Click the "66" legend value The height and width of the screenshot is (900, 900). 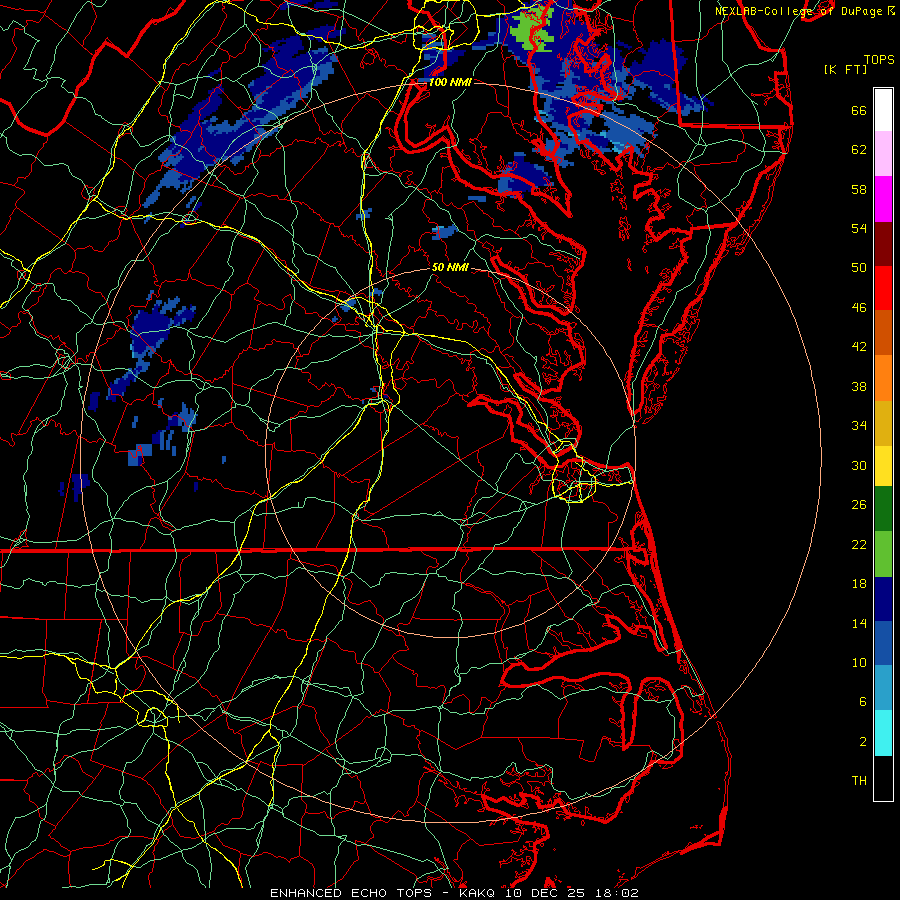tap(859, 111)
